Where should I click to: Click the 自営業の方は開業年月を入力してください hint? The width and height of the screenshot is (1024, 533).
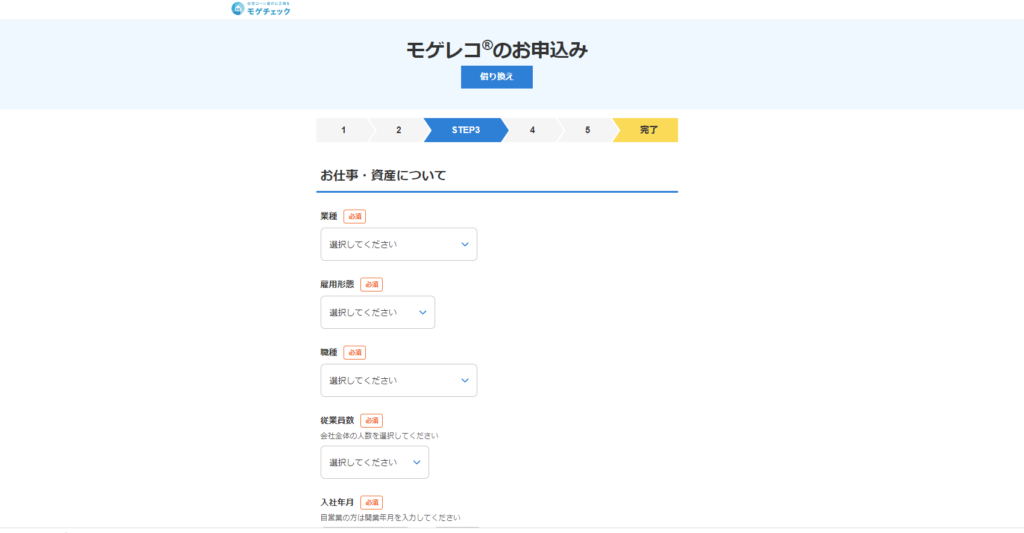point(390,517)
